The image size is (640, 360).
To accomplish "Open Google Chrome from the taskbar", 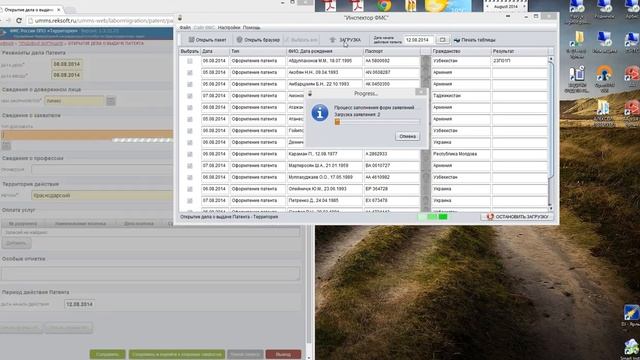I will (x=384, y=5).
